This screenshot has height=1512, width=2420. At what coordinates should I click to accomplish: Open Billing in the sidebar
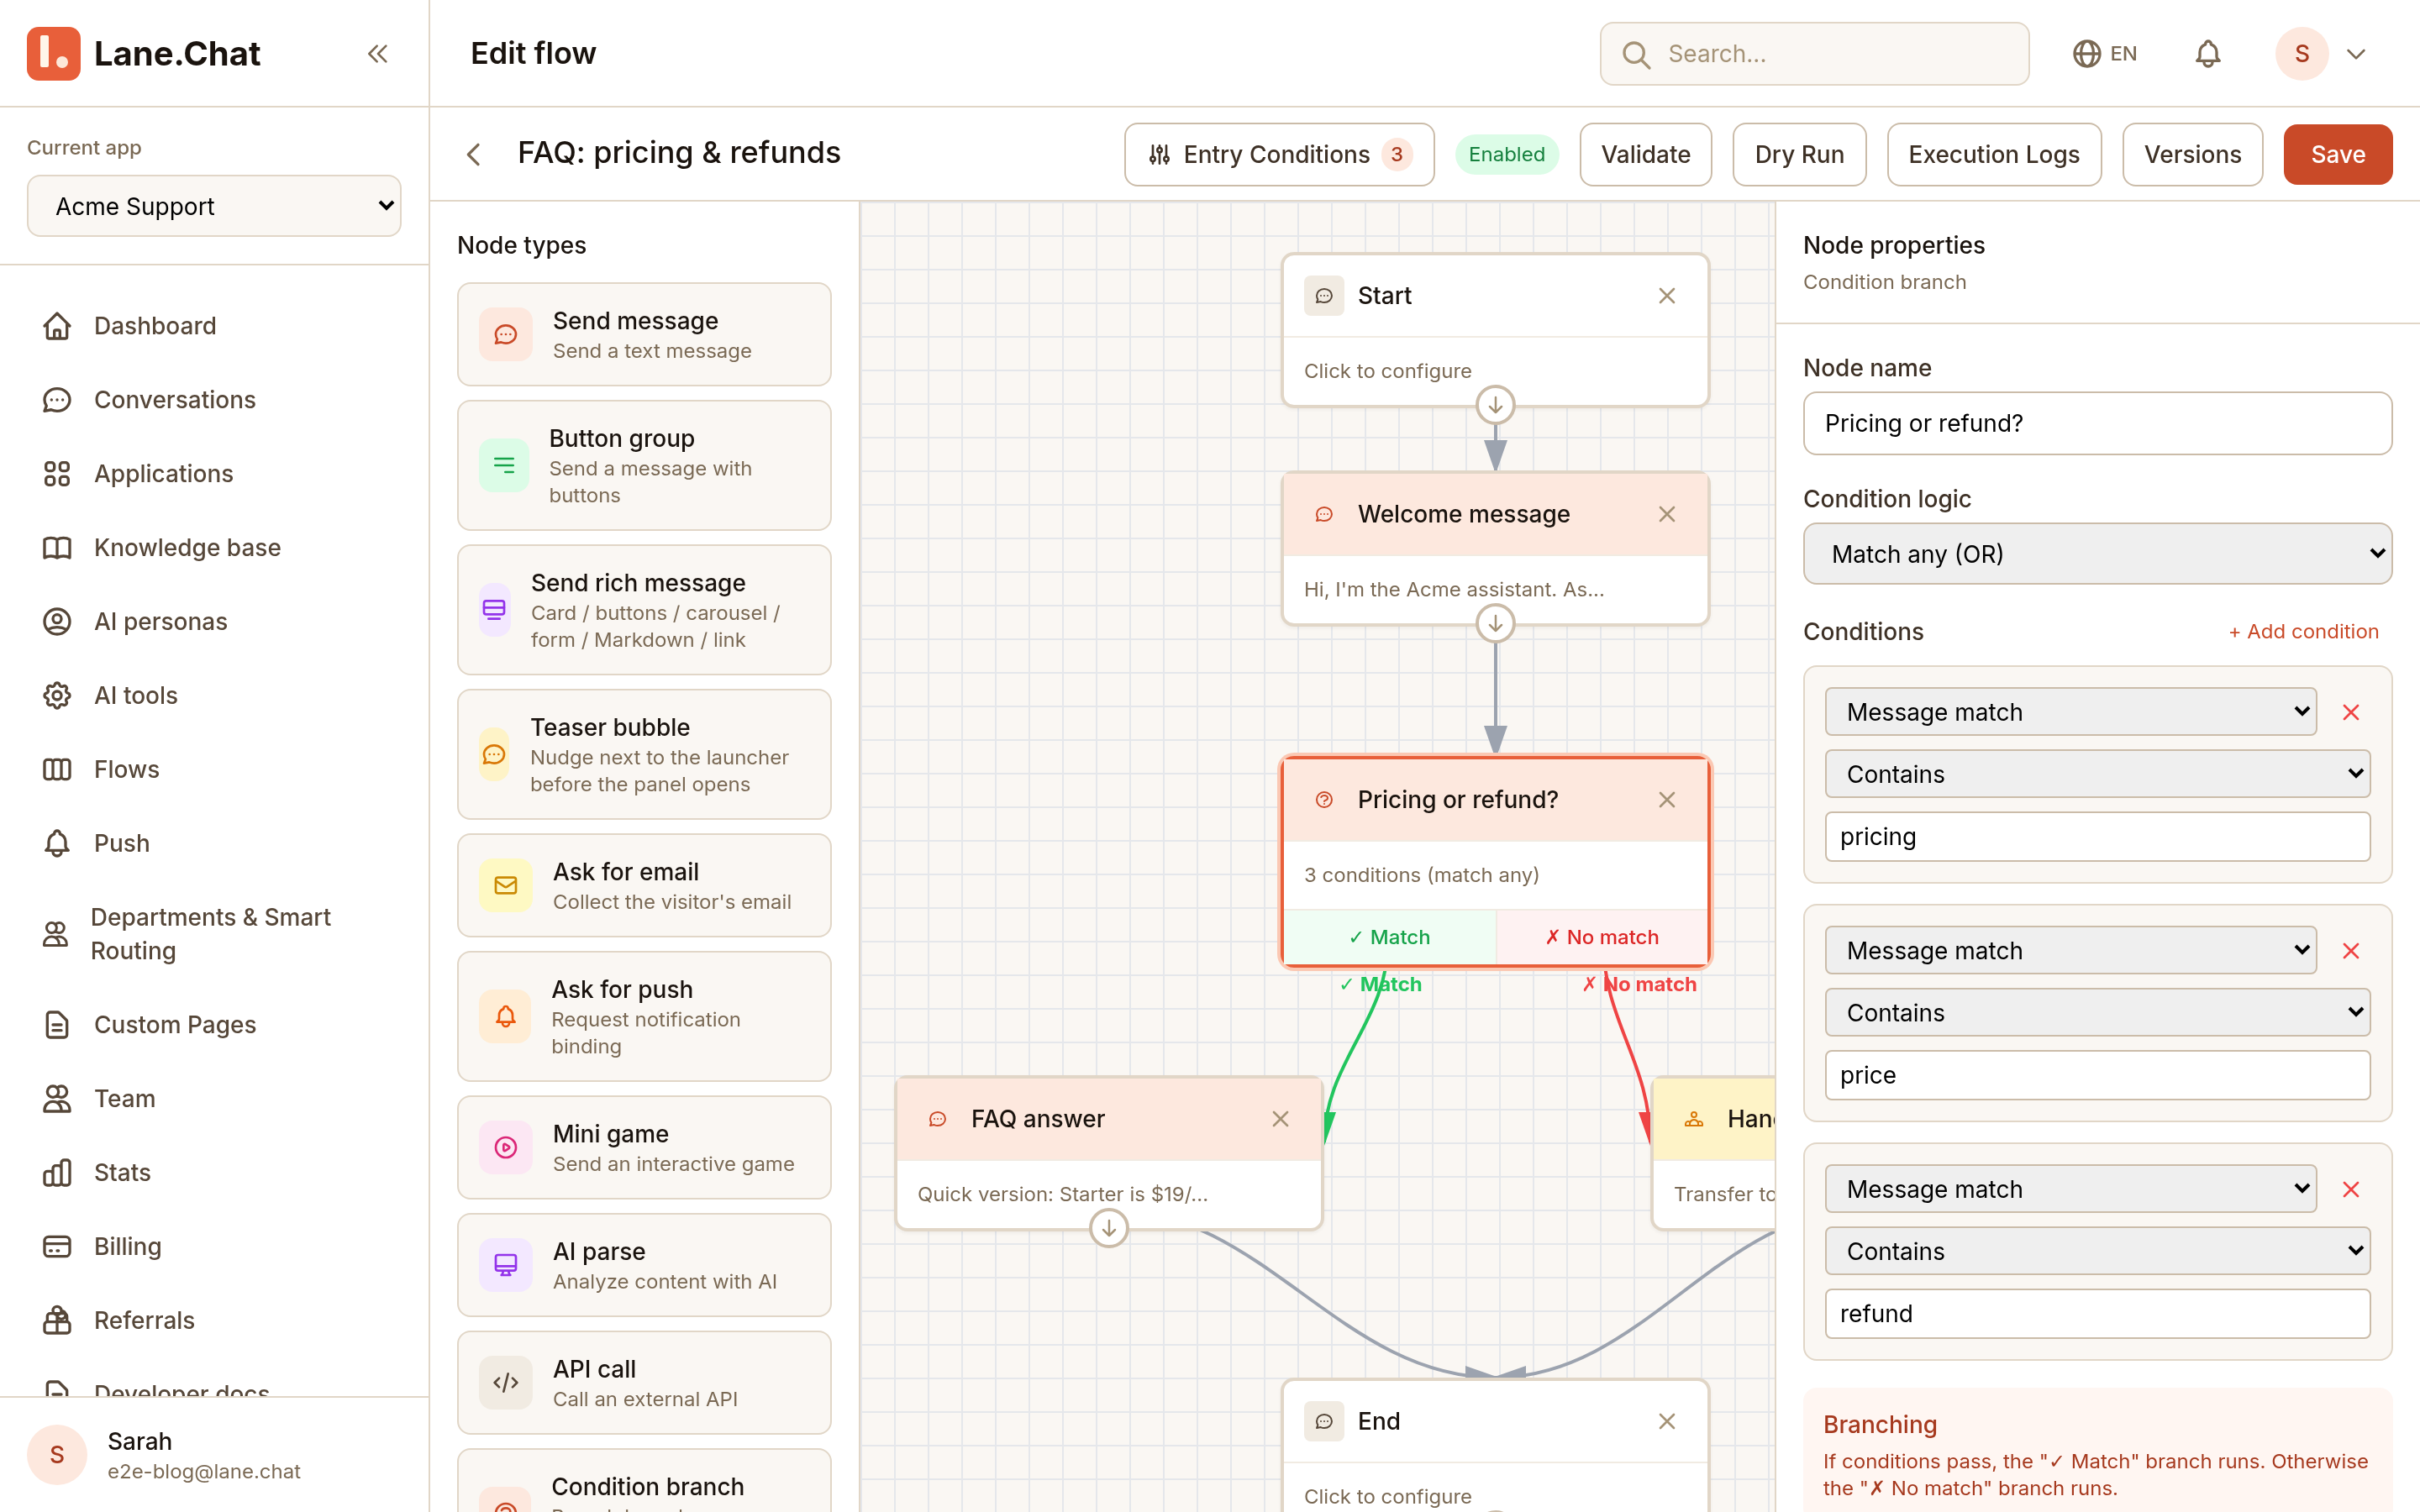click(x=214, y=1247)
